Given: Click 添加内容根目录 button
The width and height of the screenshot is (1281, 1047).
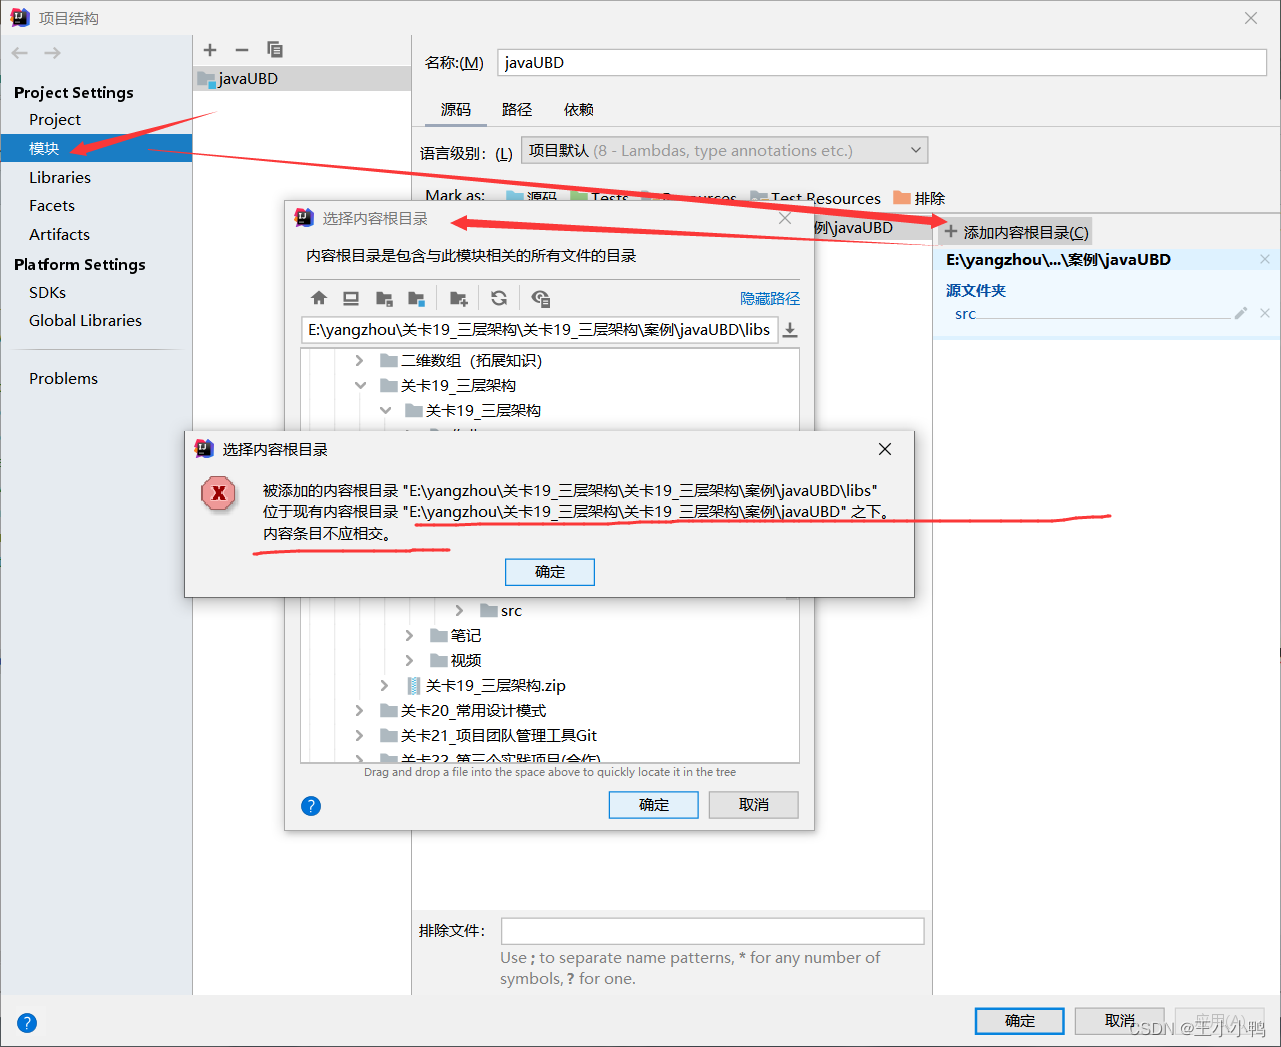Looking at the screenshot, I should point(1016,232).
